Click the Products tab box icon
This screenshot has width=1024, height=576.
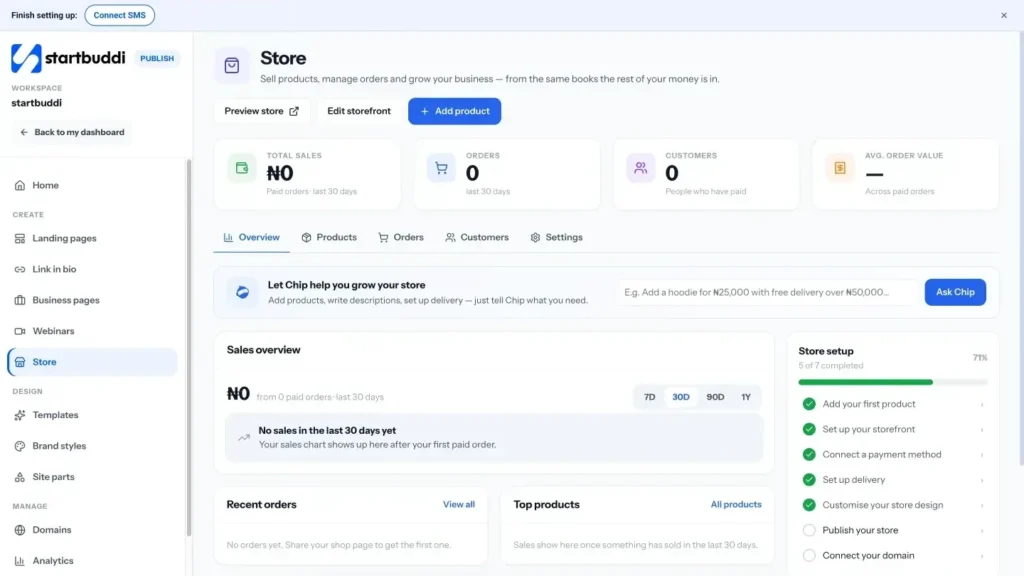[306, 238]
